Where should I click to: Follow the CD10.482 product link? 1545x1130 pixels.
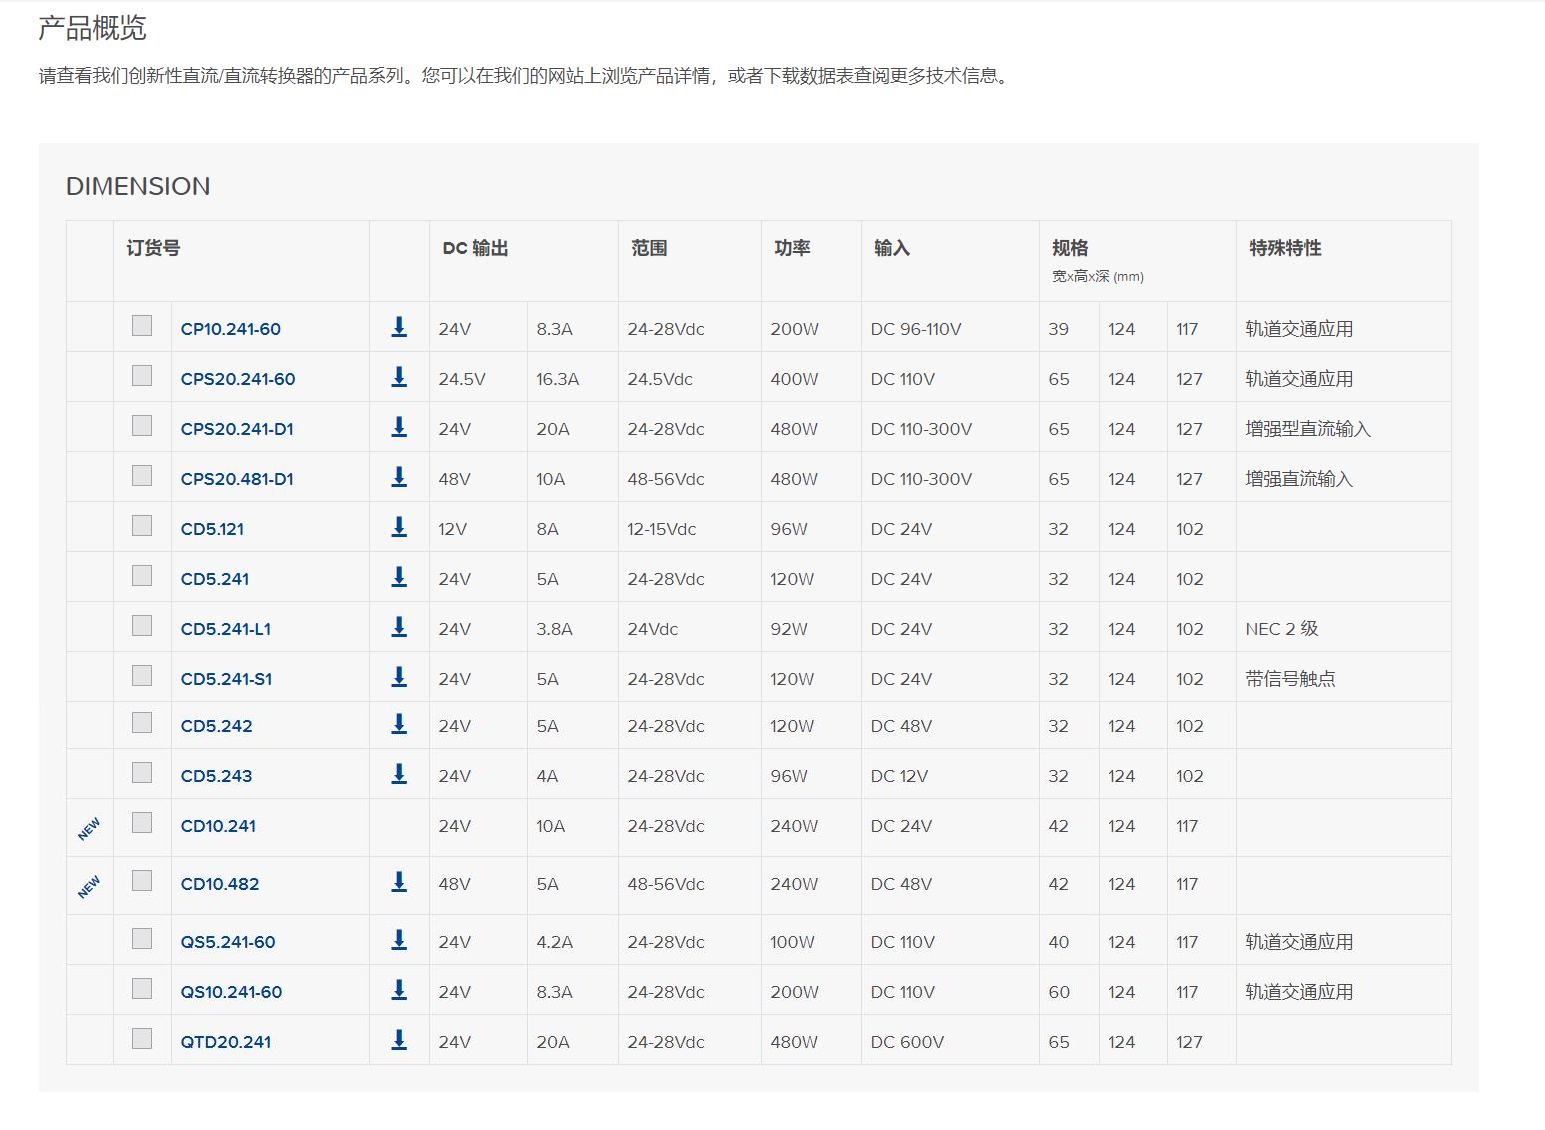(x=220, y=884)
